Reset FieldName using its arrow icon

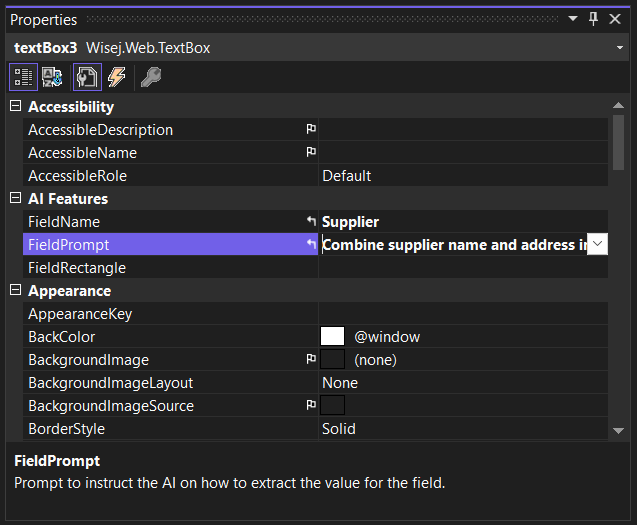(x=311, y=221)
